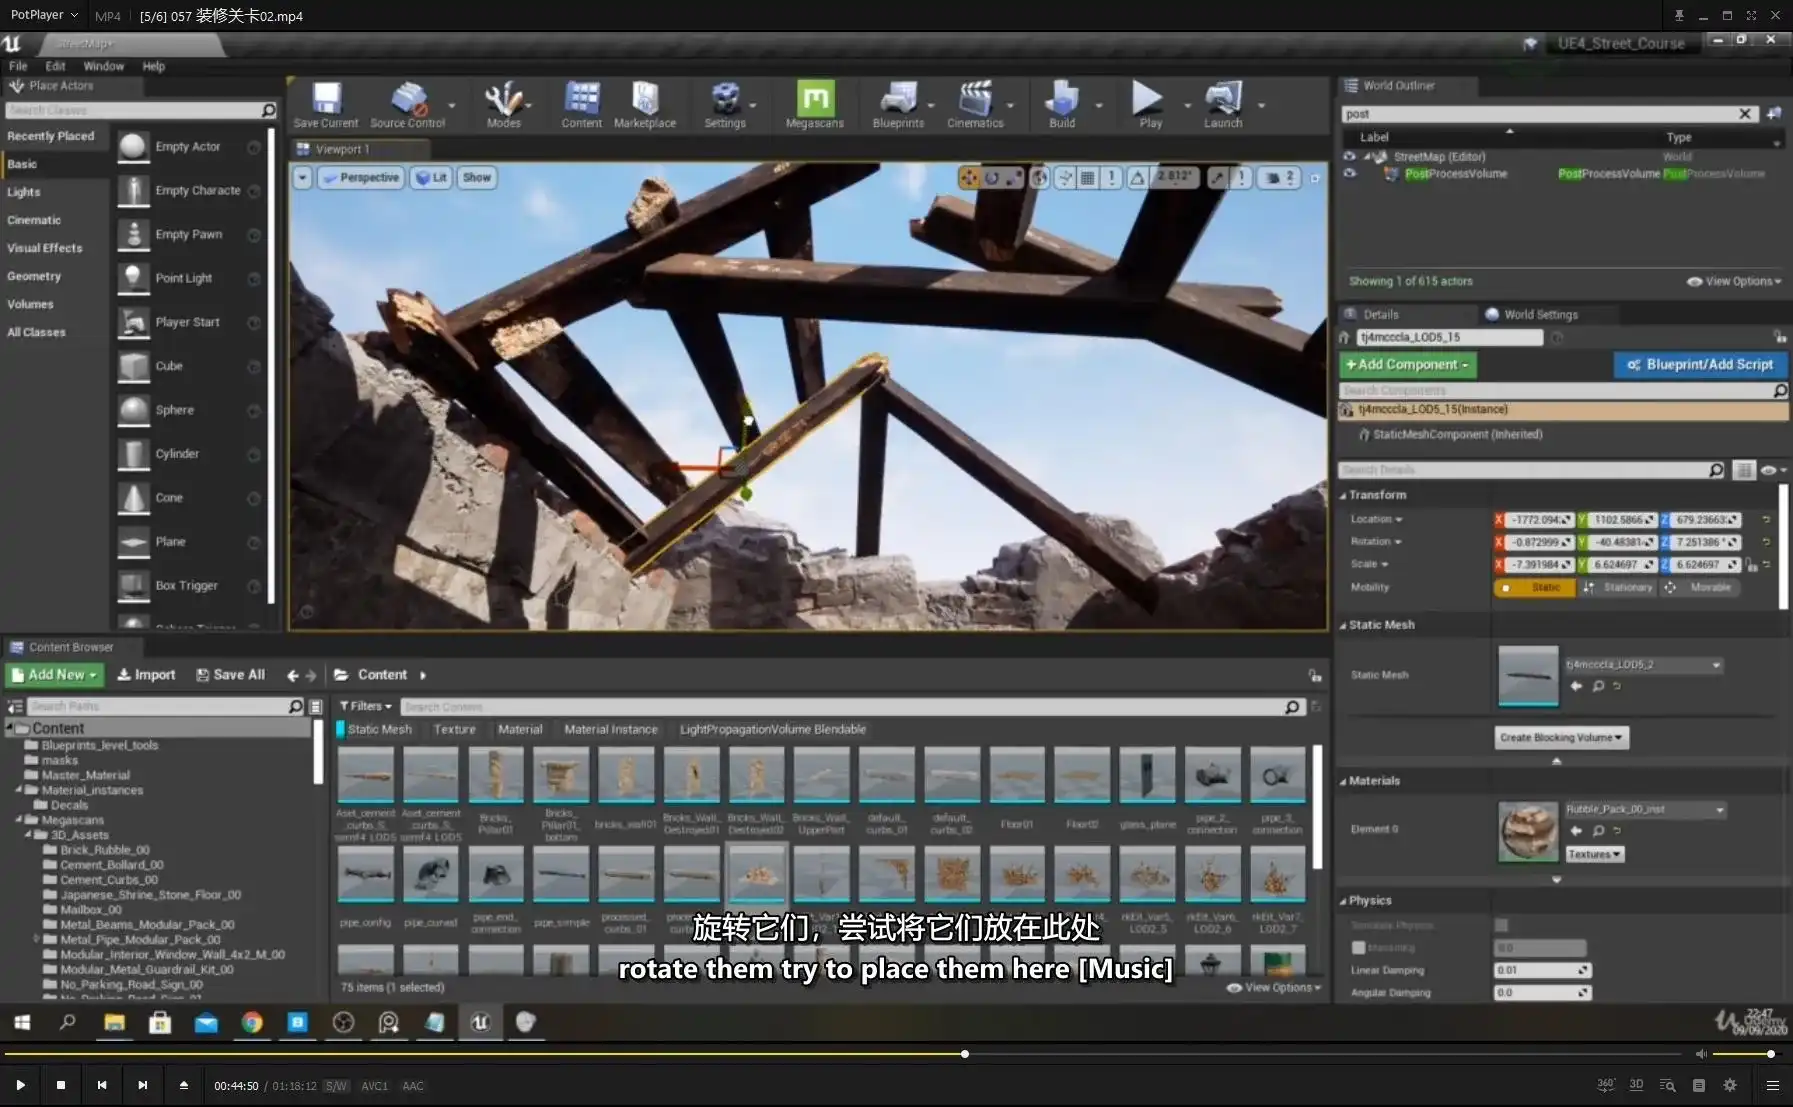Image resolution: width=1793 pixels, height=1107 pixels.
Task: Open the Add Component dropdown
Action: point(1407,365)
